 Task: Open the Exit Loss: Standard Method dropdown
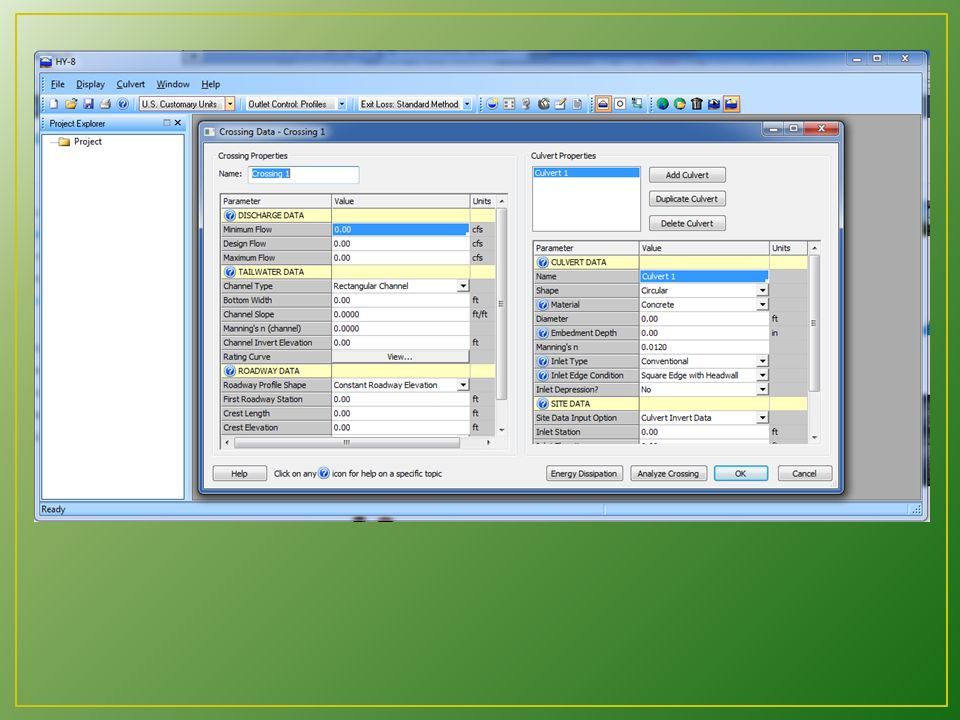[x=467, y=104]
